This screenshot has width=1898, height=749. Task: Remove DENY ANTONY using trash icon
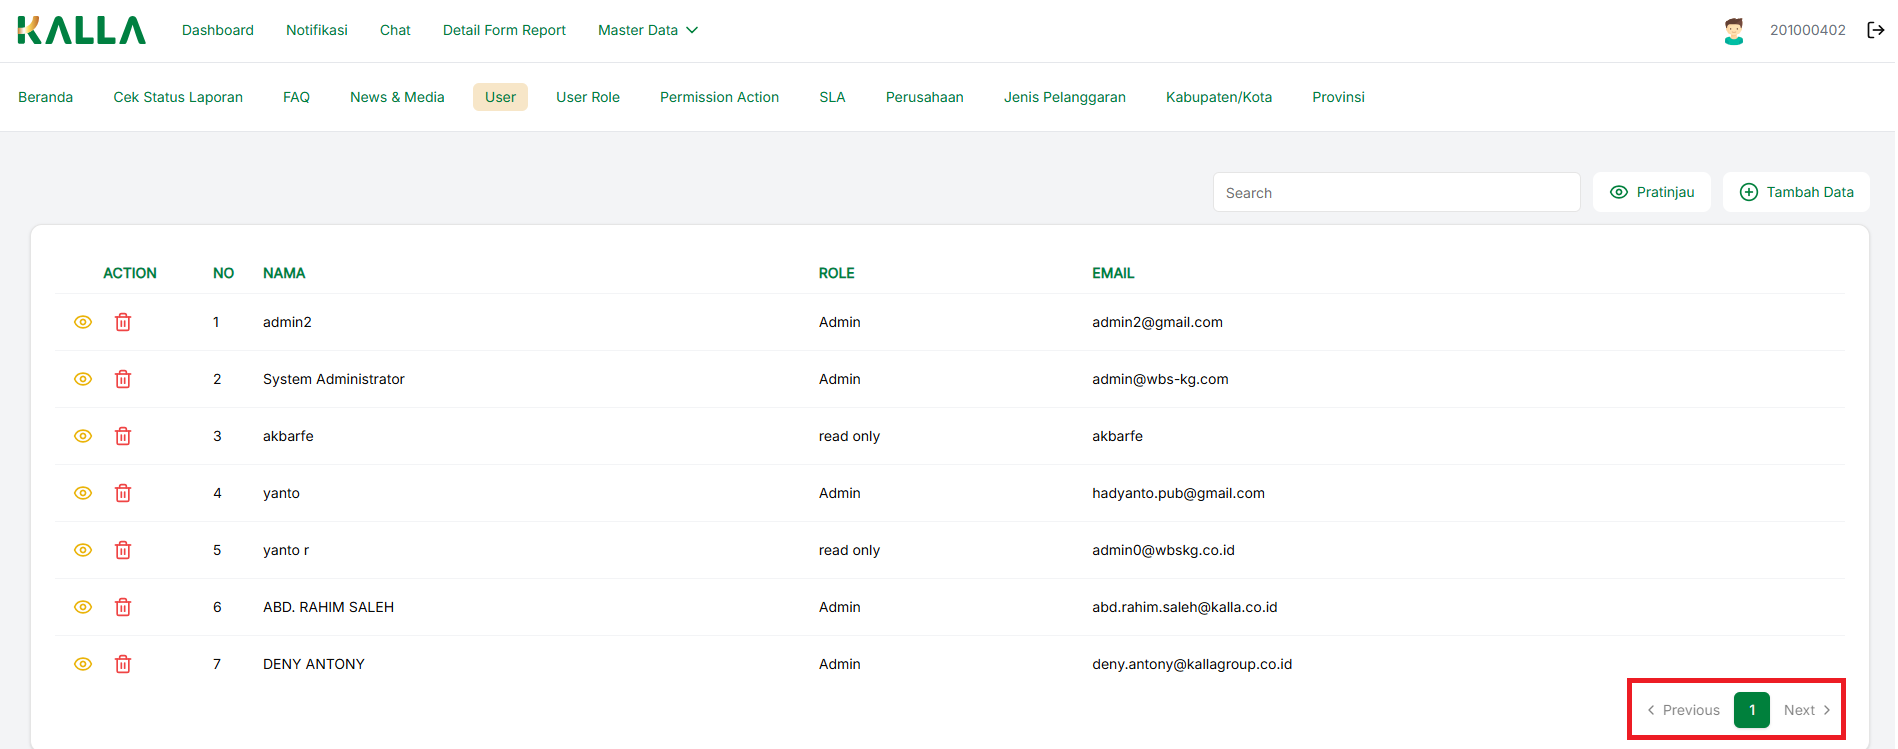coord(123,664)
